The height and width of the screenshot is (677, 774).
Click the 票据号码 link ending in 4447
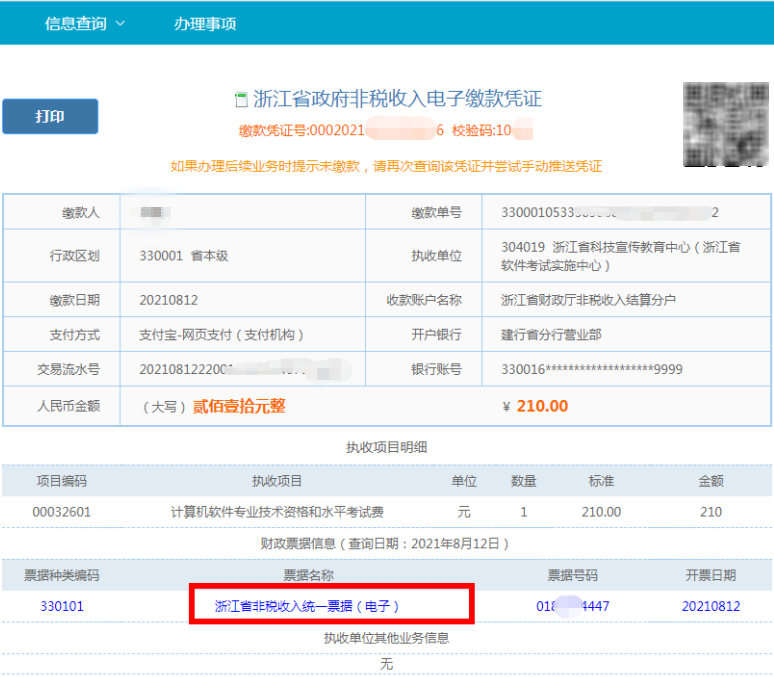tap(572, 606)
